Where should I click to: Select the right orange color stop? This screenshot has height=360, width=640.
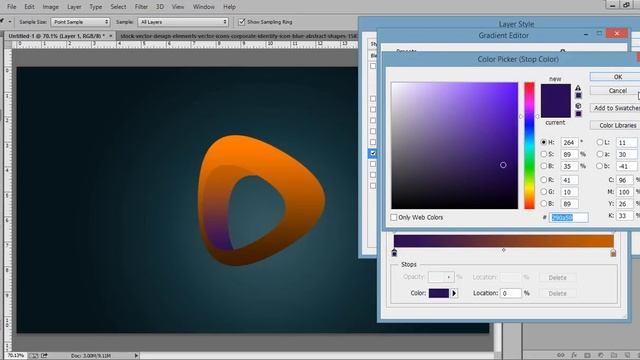tap(613, 253)
